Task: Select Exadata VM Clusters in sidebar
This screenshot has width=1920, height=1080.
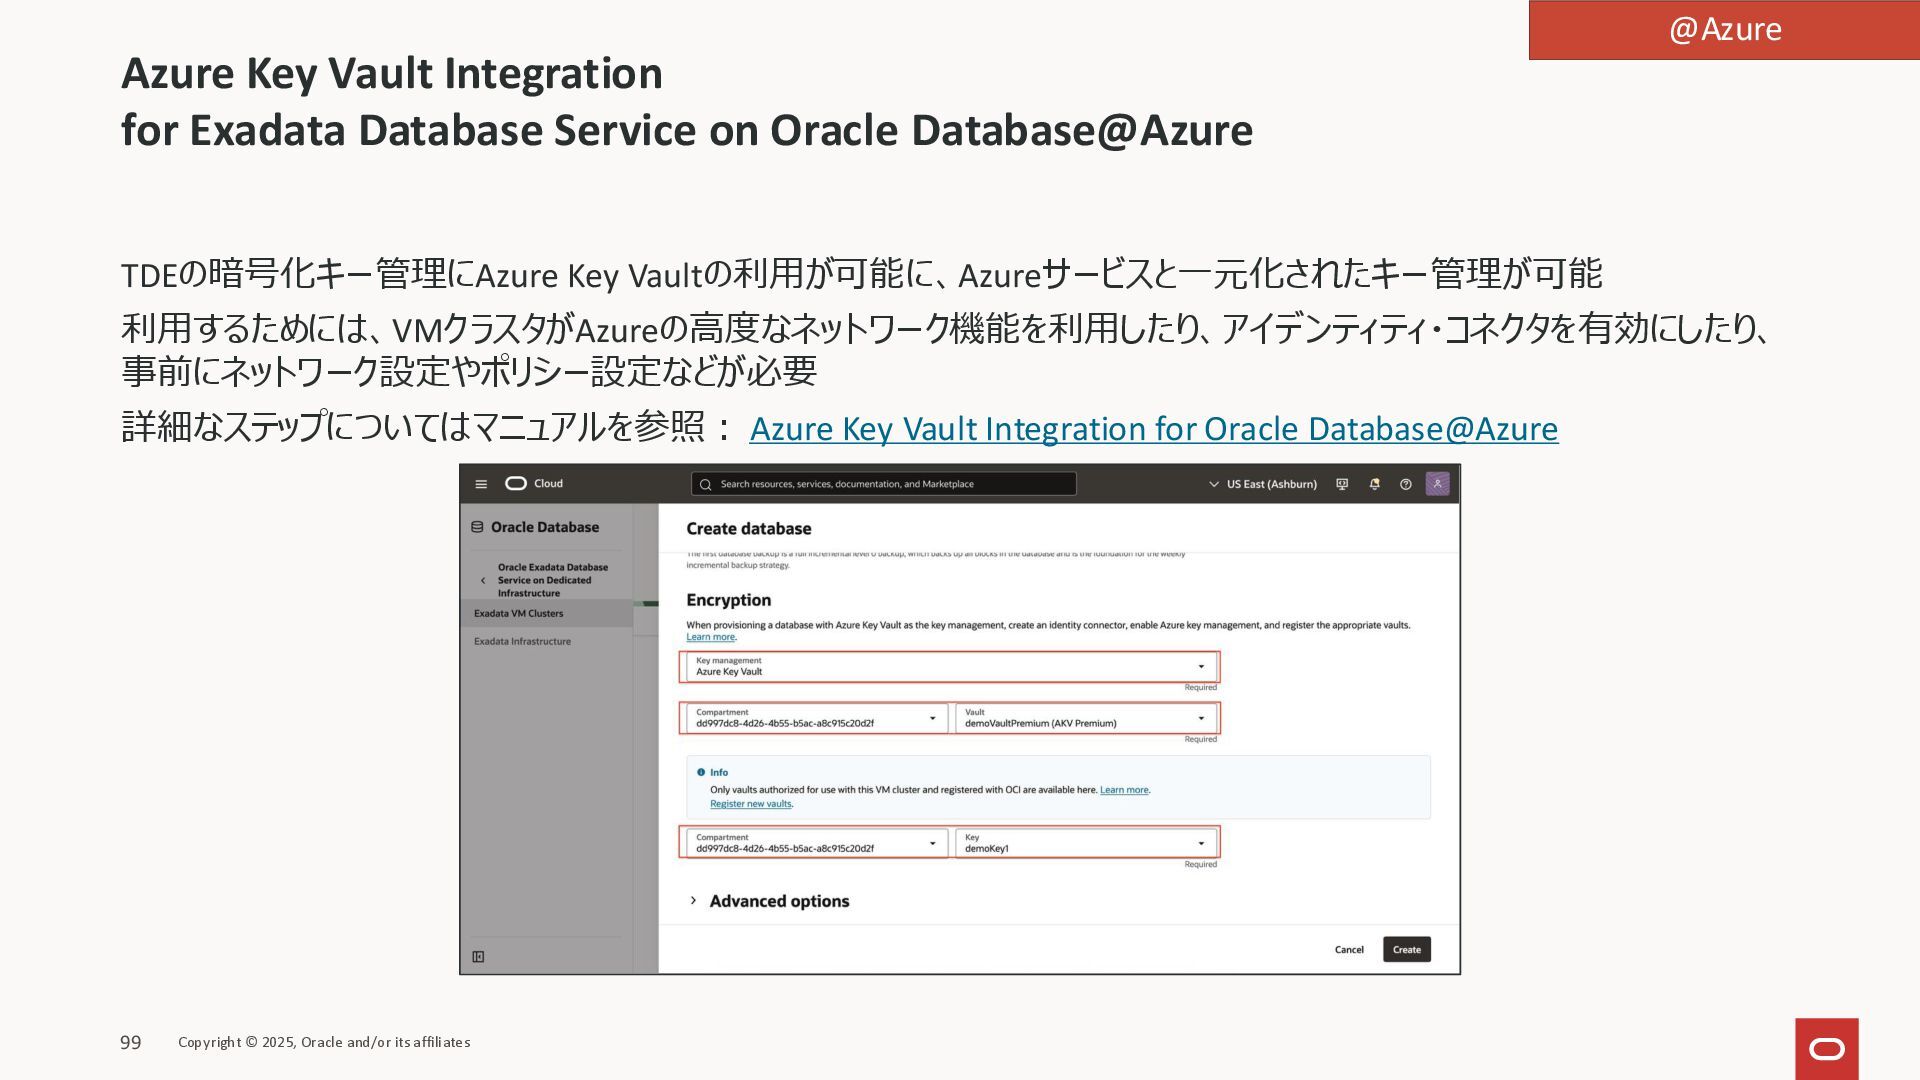Action: point(546,613)
